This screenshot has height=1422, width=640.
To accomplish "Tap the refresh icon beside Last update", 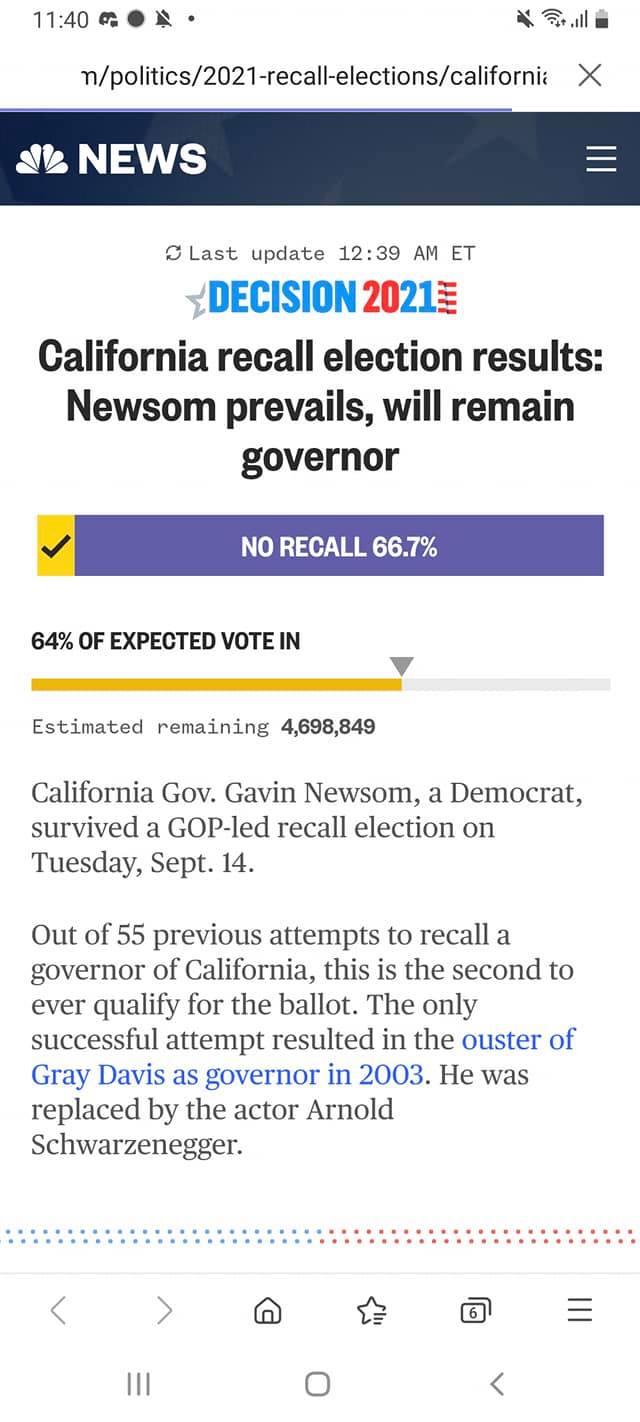I will pos(173,253).
